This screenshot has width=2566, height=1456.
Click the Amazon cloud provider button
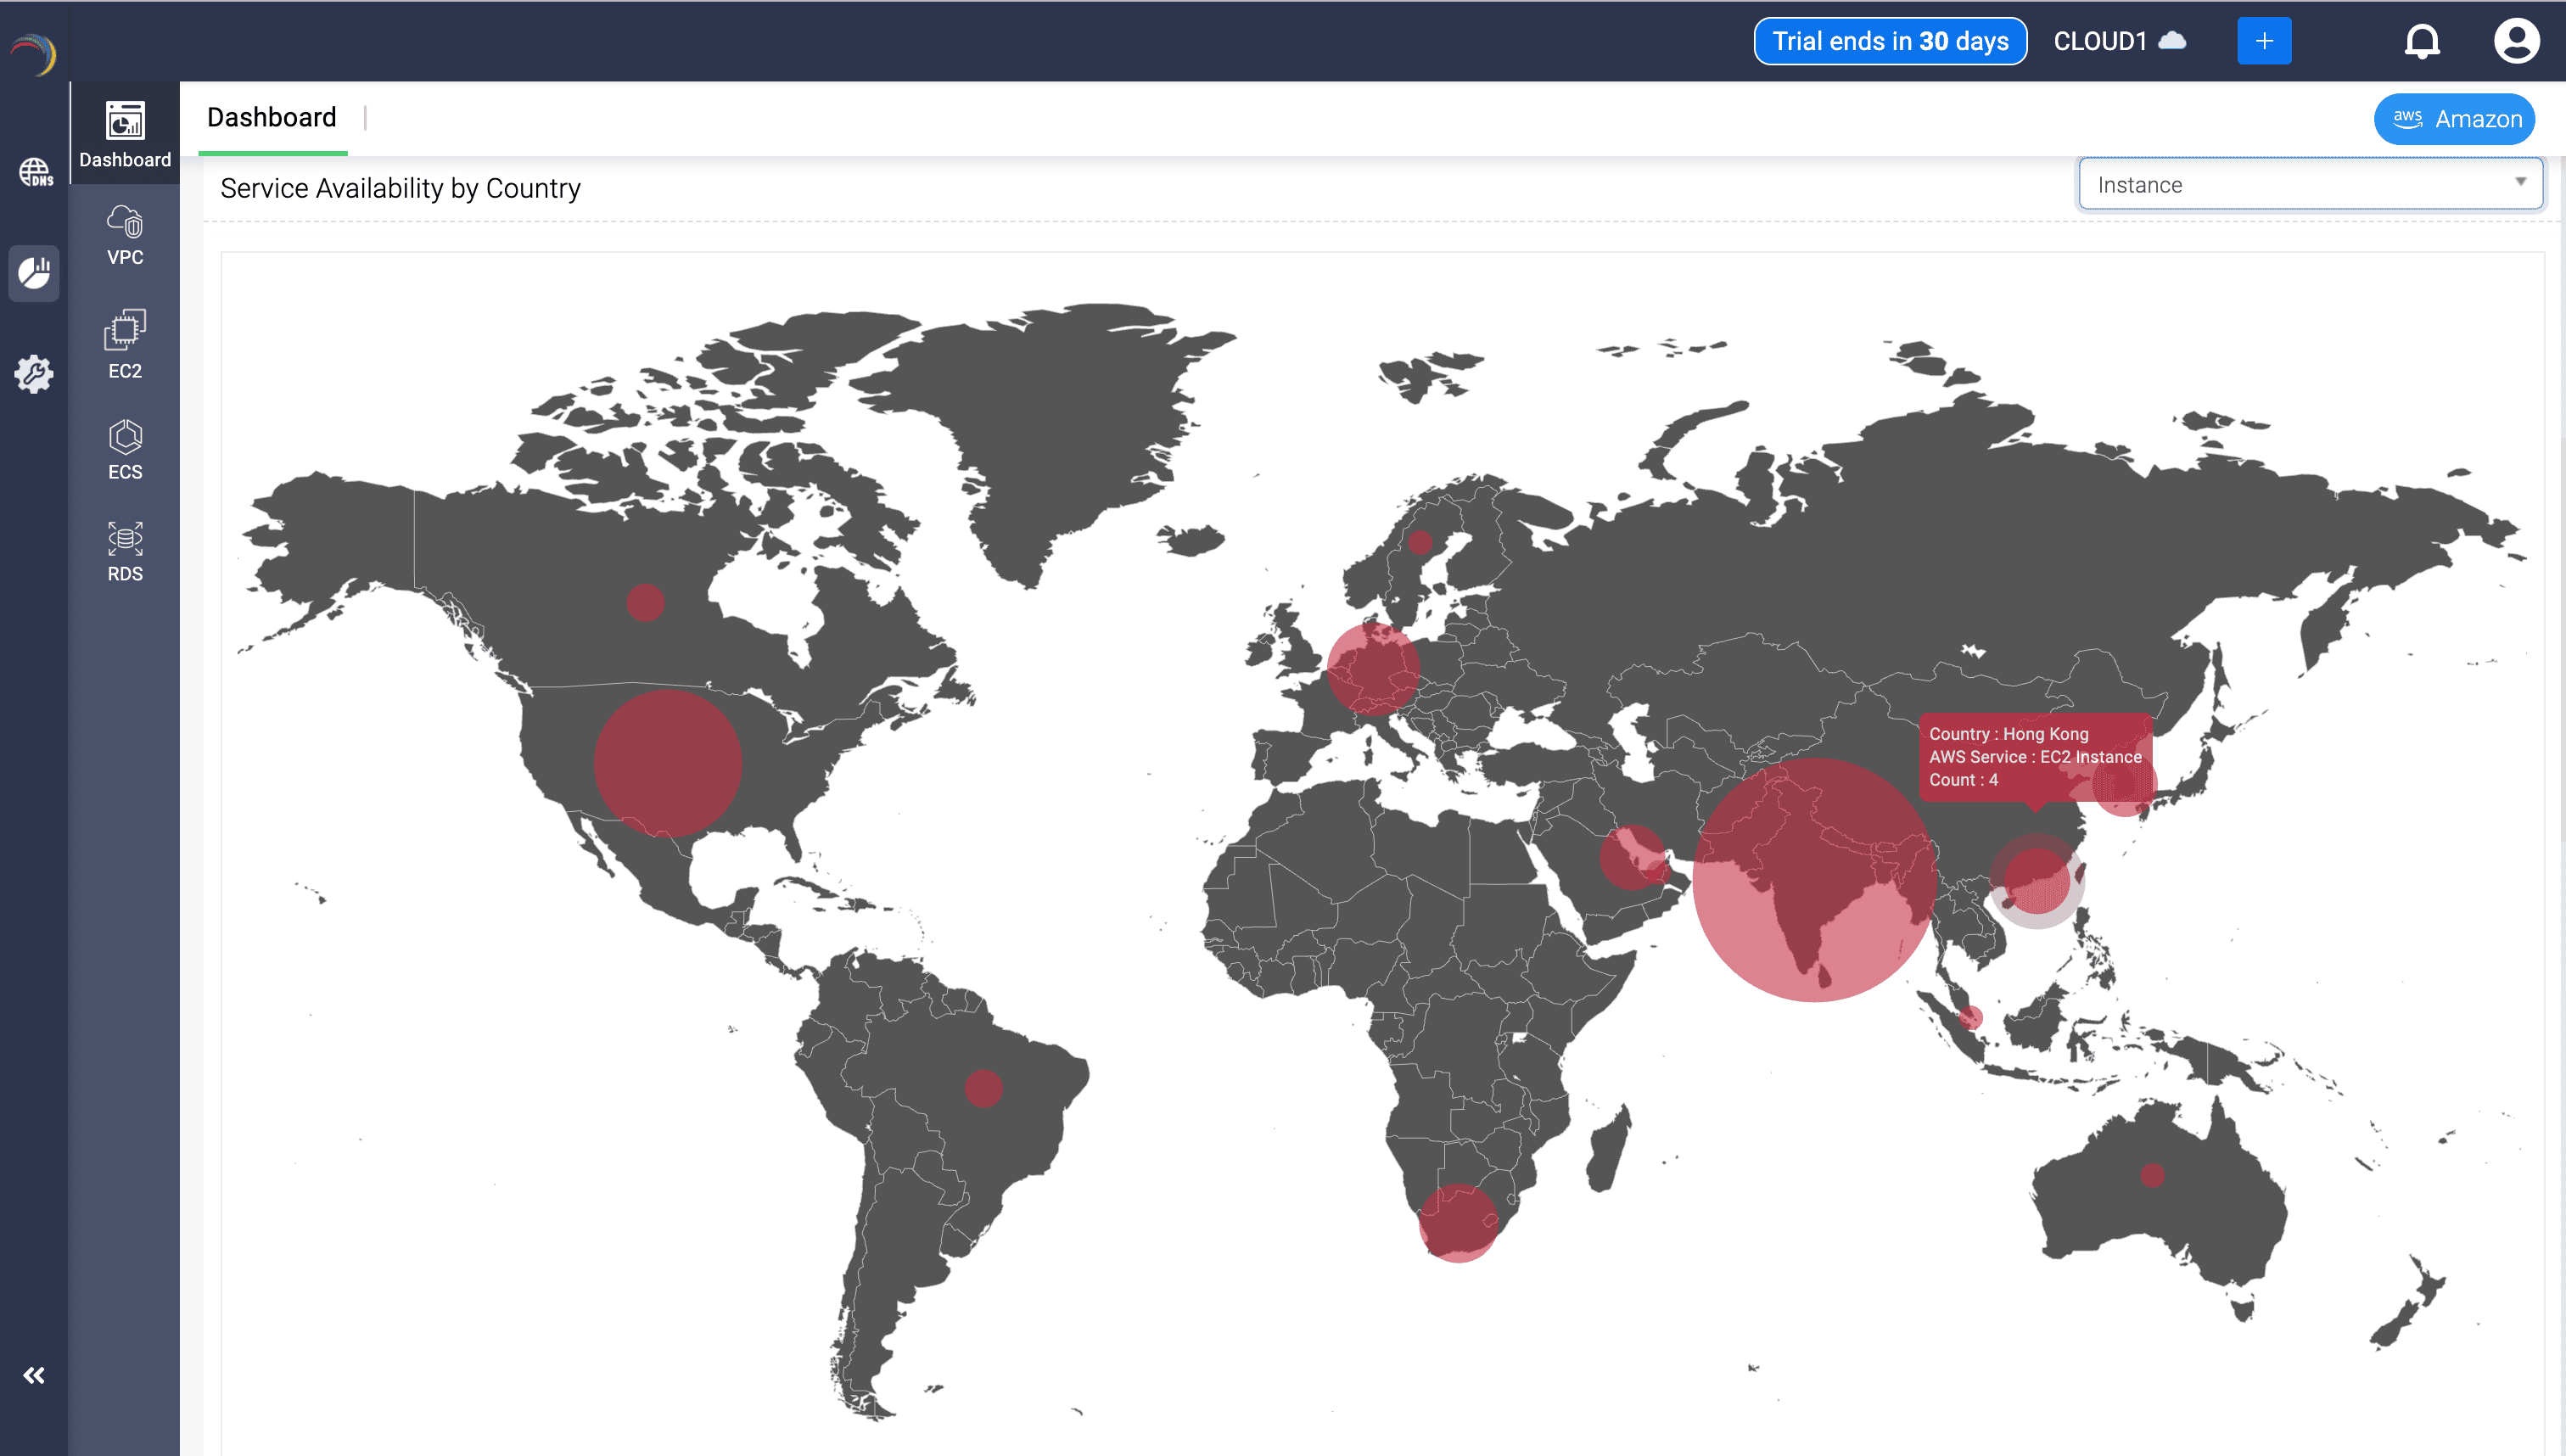2454,118
